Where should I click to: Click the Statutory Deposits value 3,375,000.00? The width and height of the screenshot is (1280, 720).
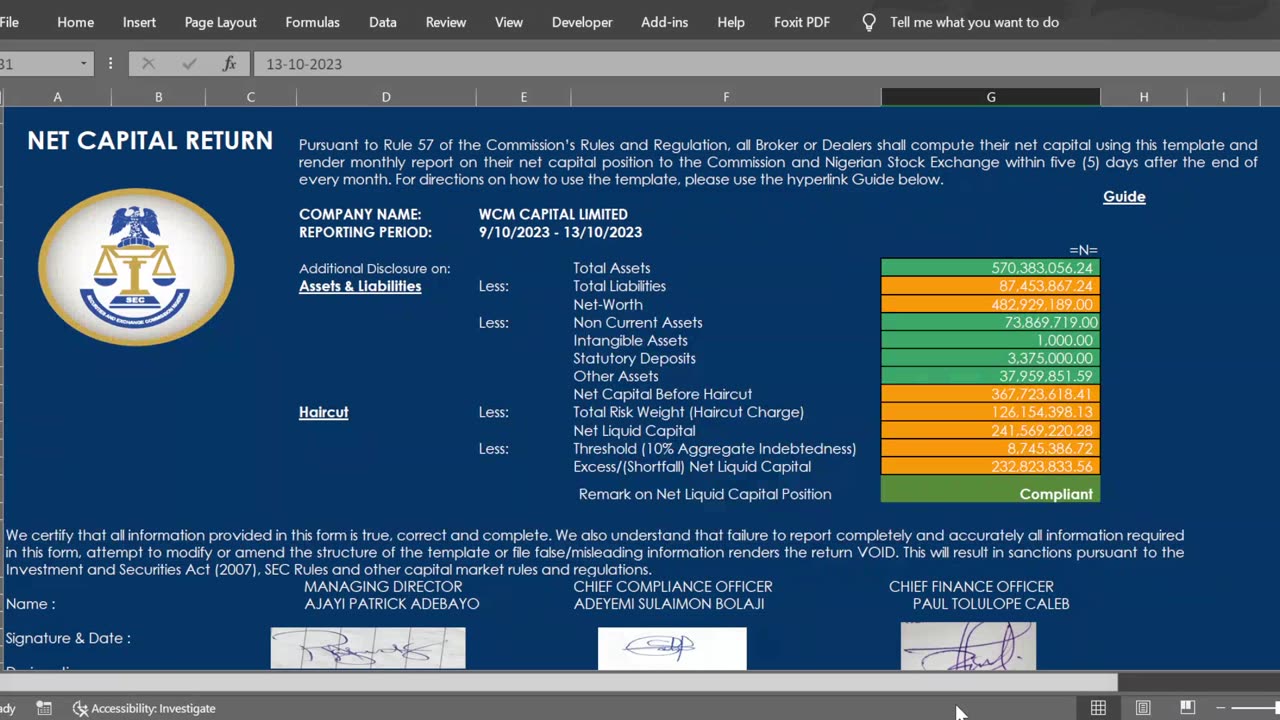click(990, 358)
